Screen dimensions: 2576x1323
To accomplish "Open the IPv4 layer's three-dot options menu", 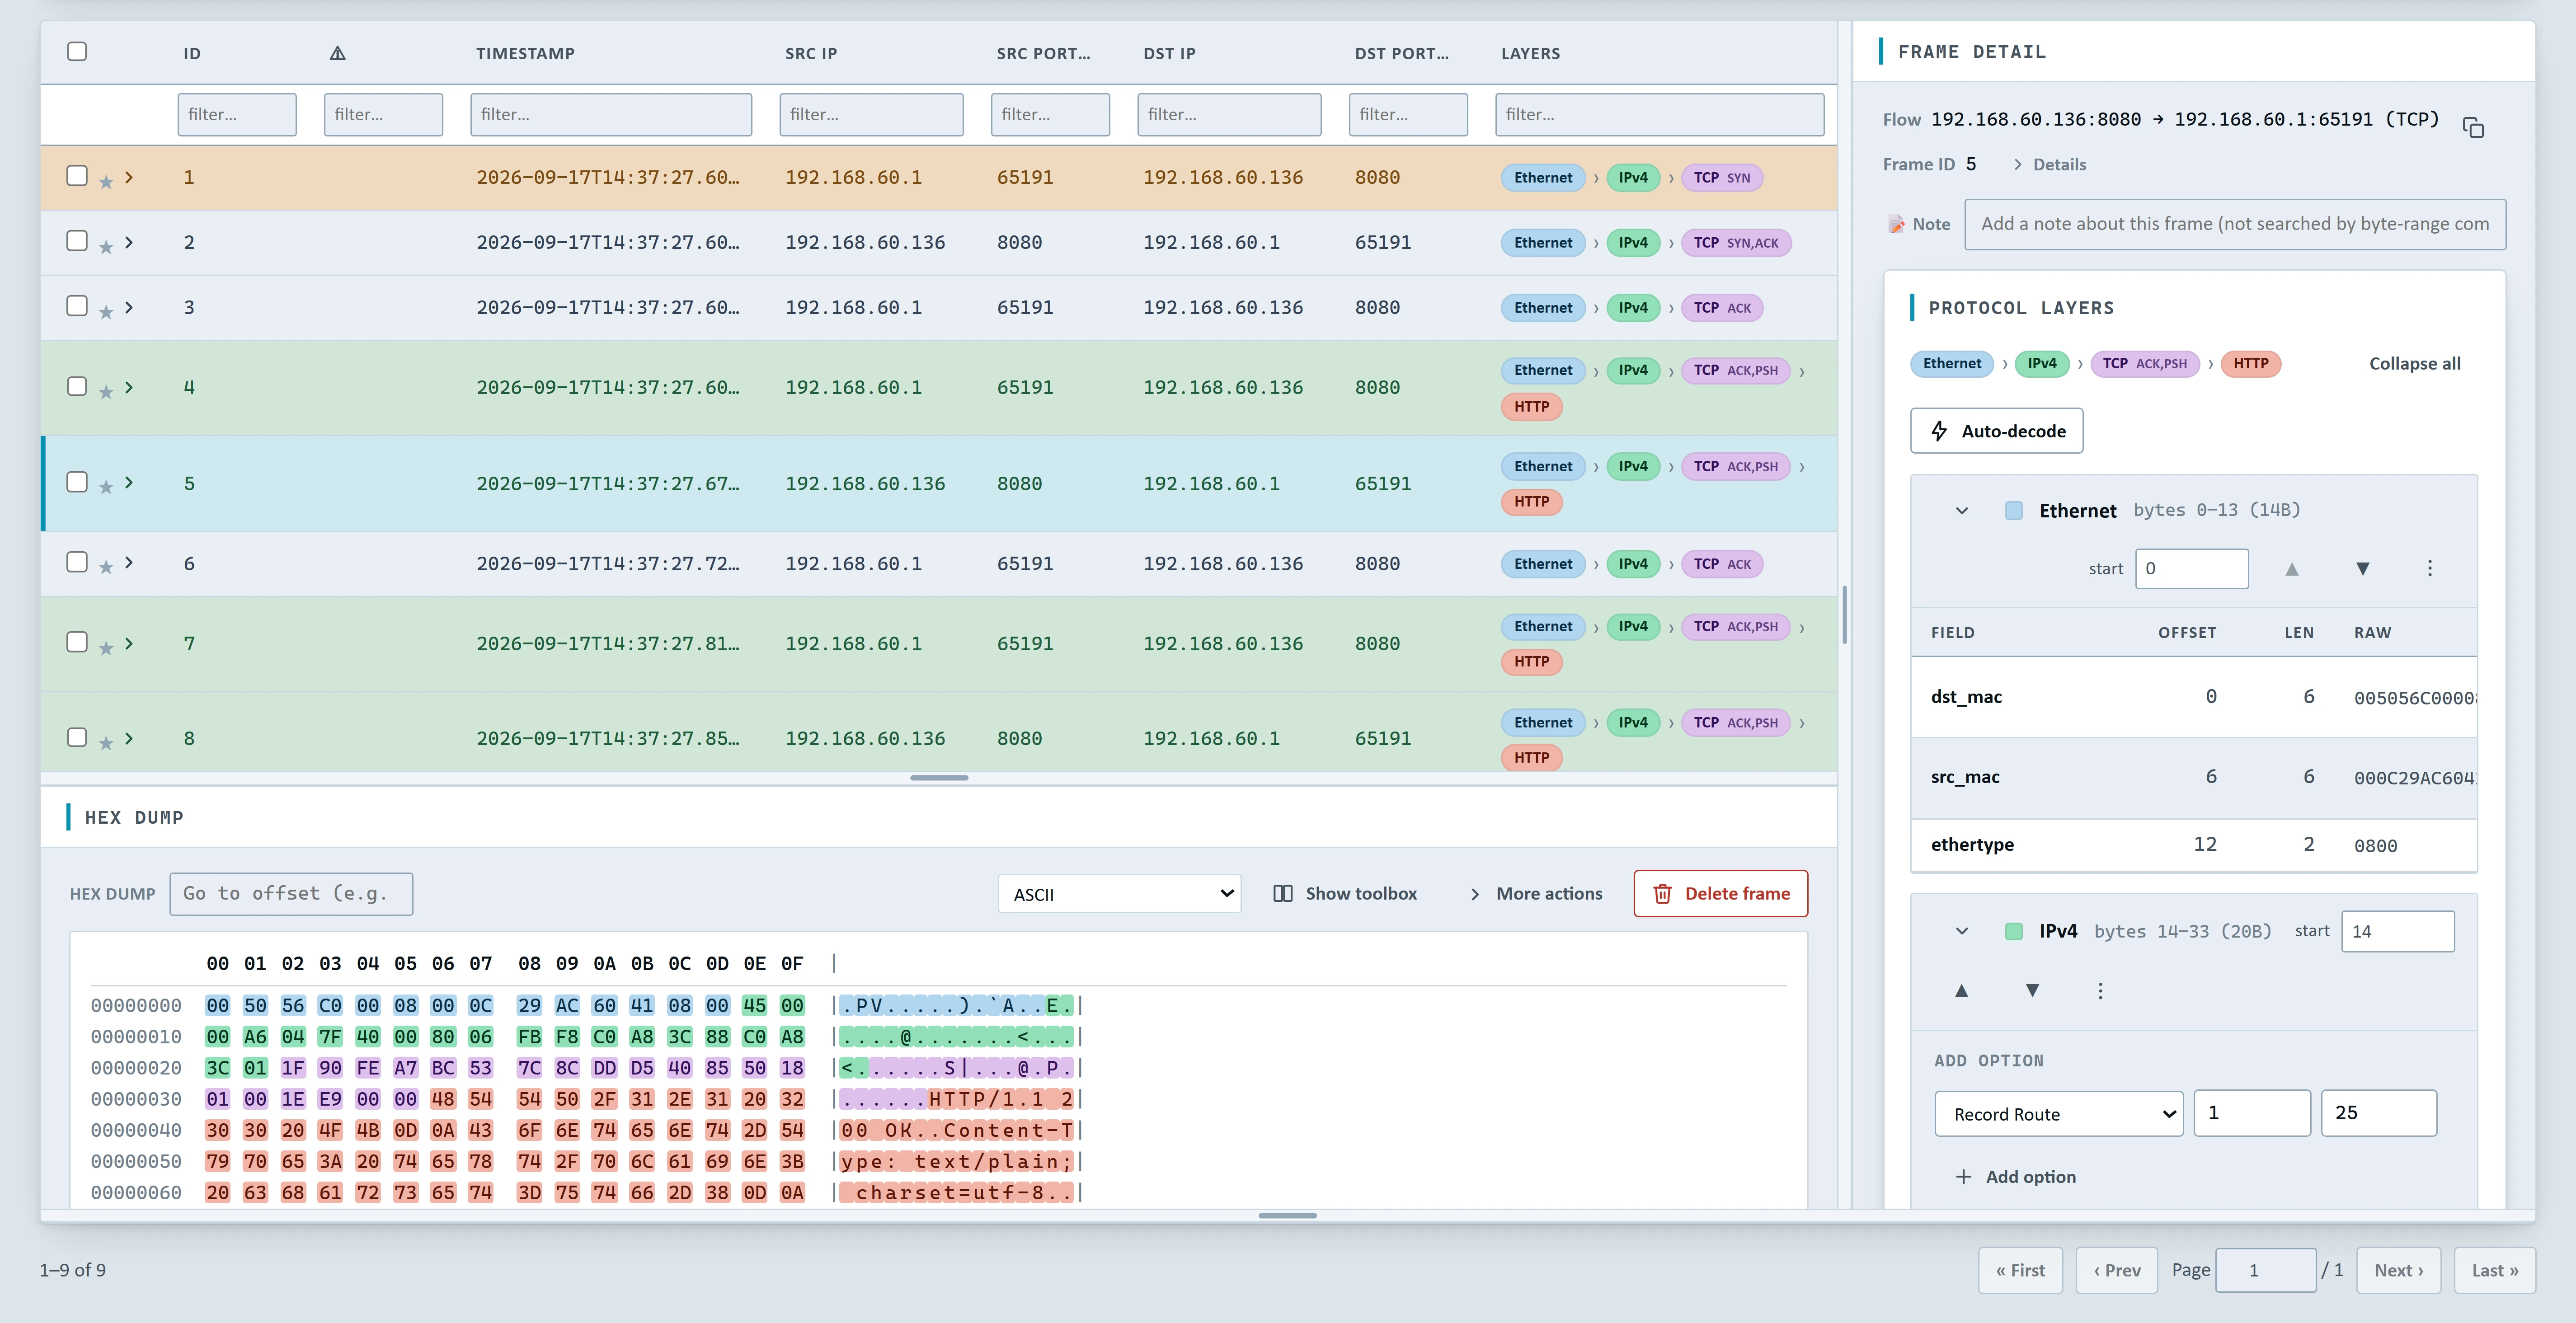I will (2100, 991).
